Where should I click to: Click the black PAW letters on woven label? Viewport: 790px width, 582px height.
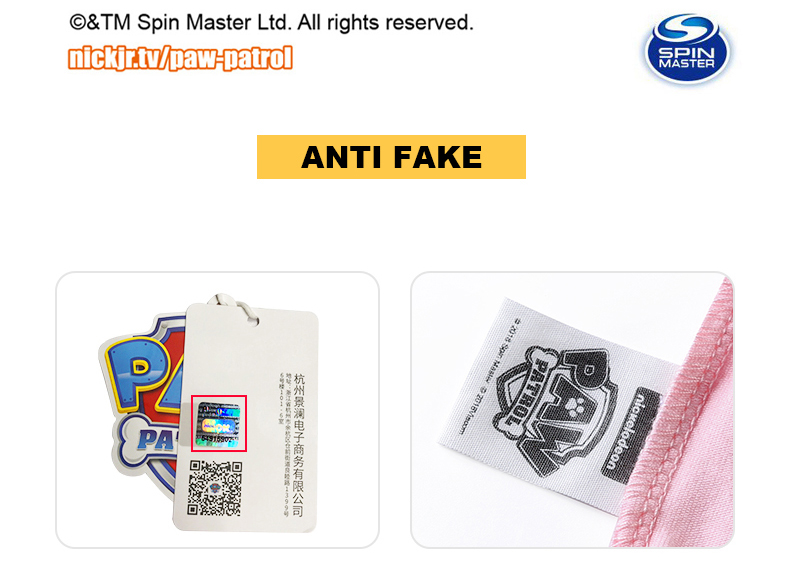pyautogui.click(x=569, y=413)
